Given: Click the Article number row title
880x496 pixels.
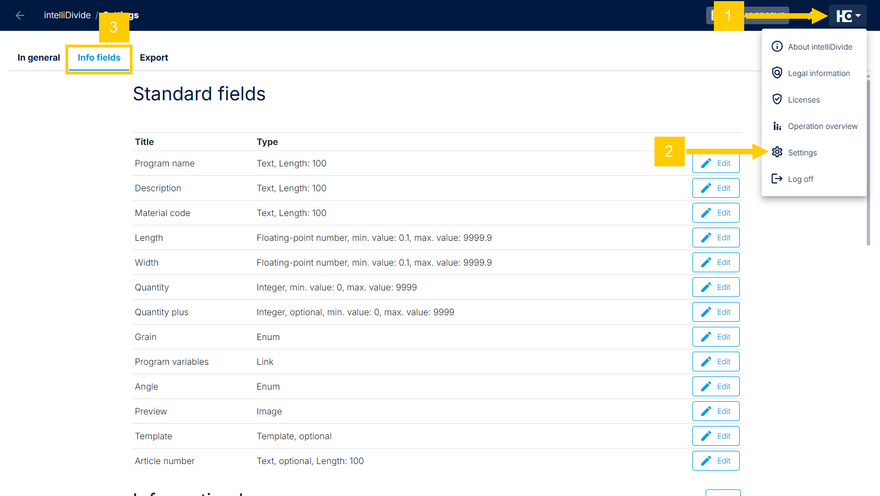Looking at the screenshot, I should 164,461.
